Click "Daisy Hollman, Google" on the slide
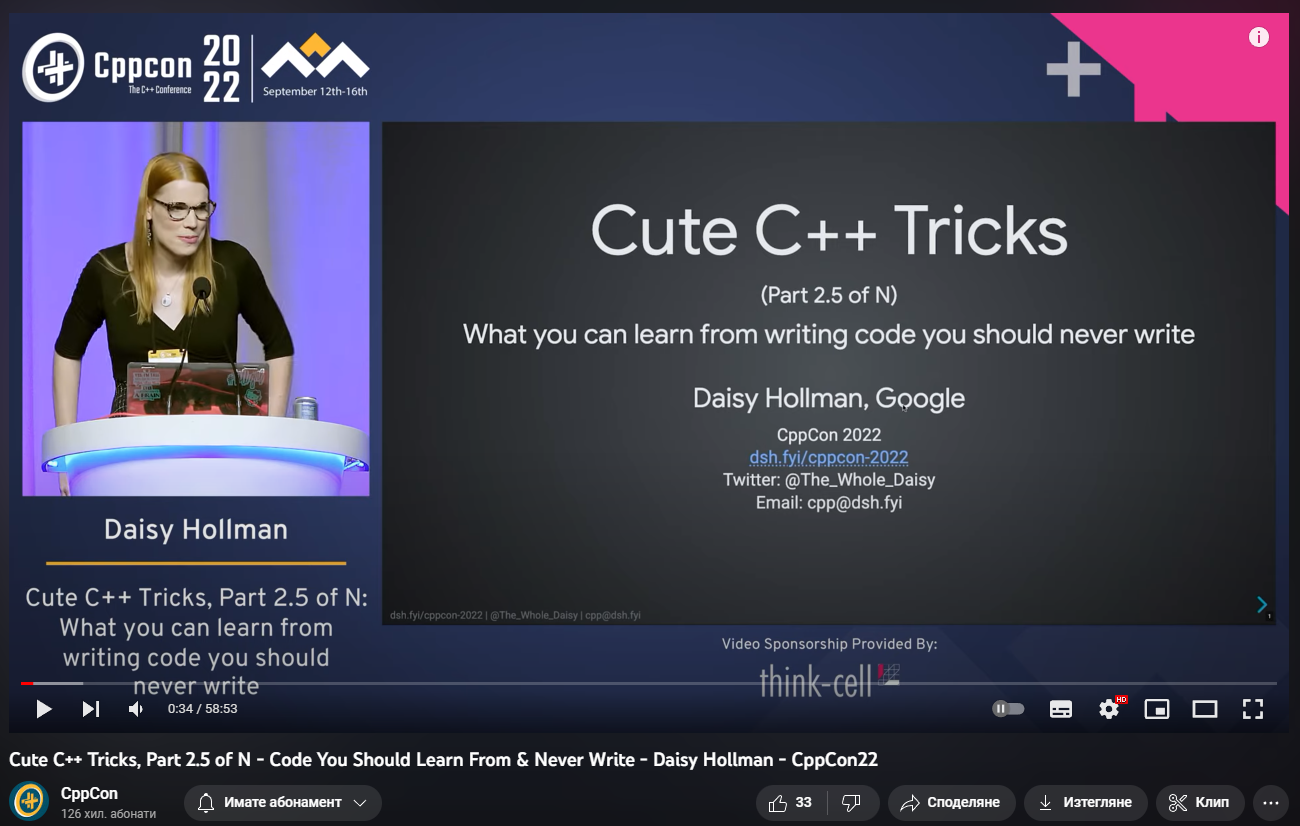 click(x=829, y=398)
